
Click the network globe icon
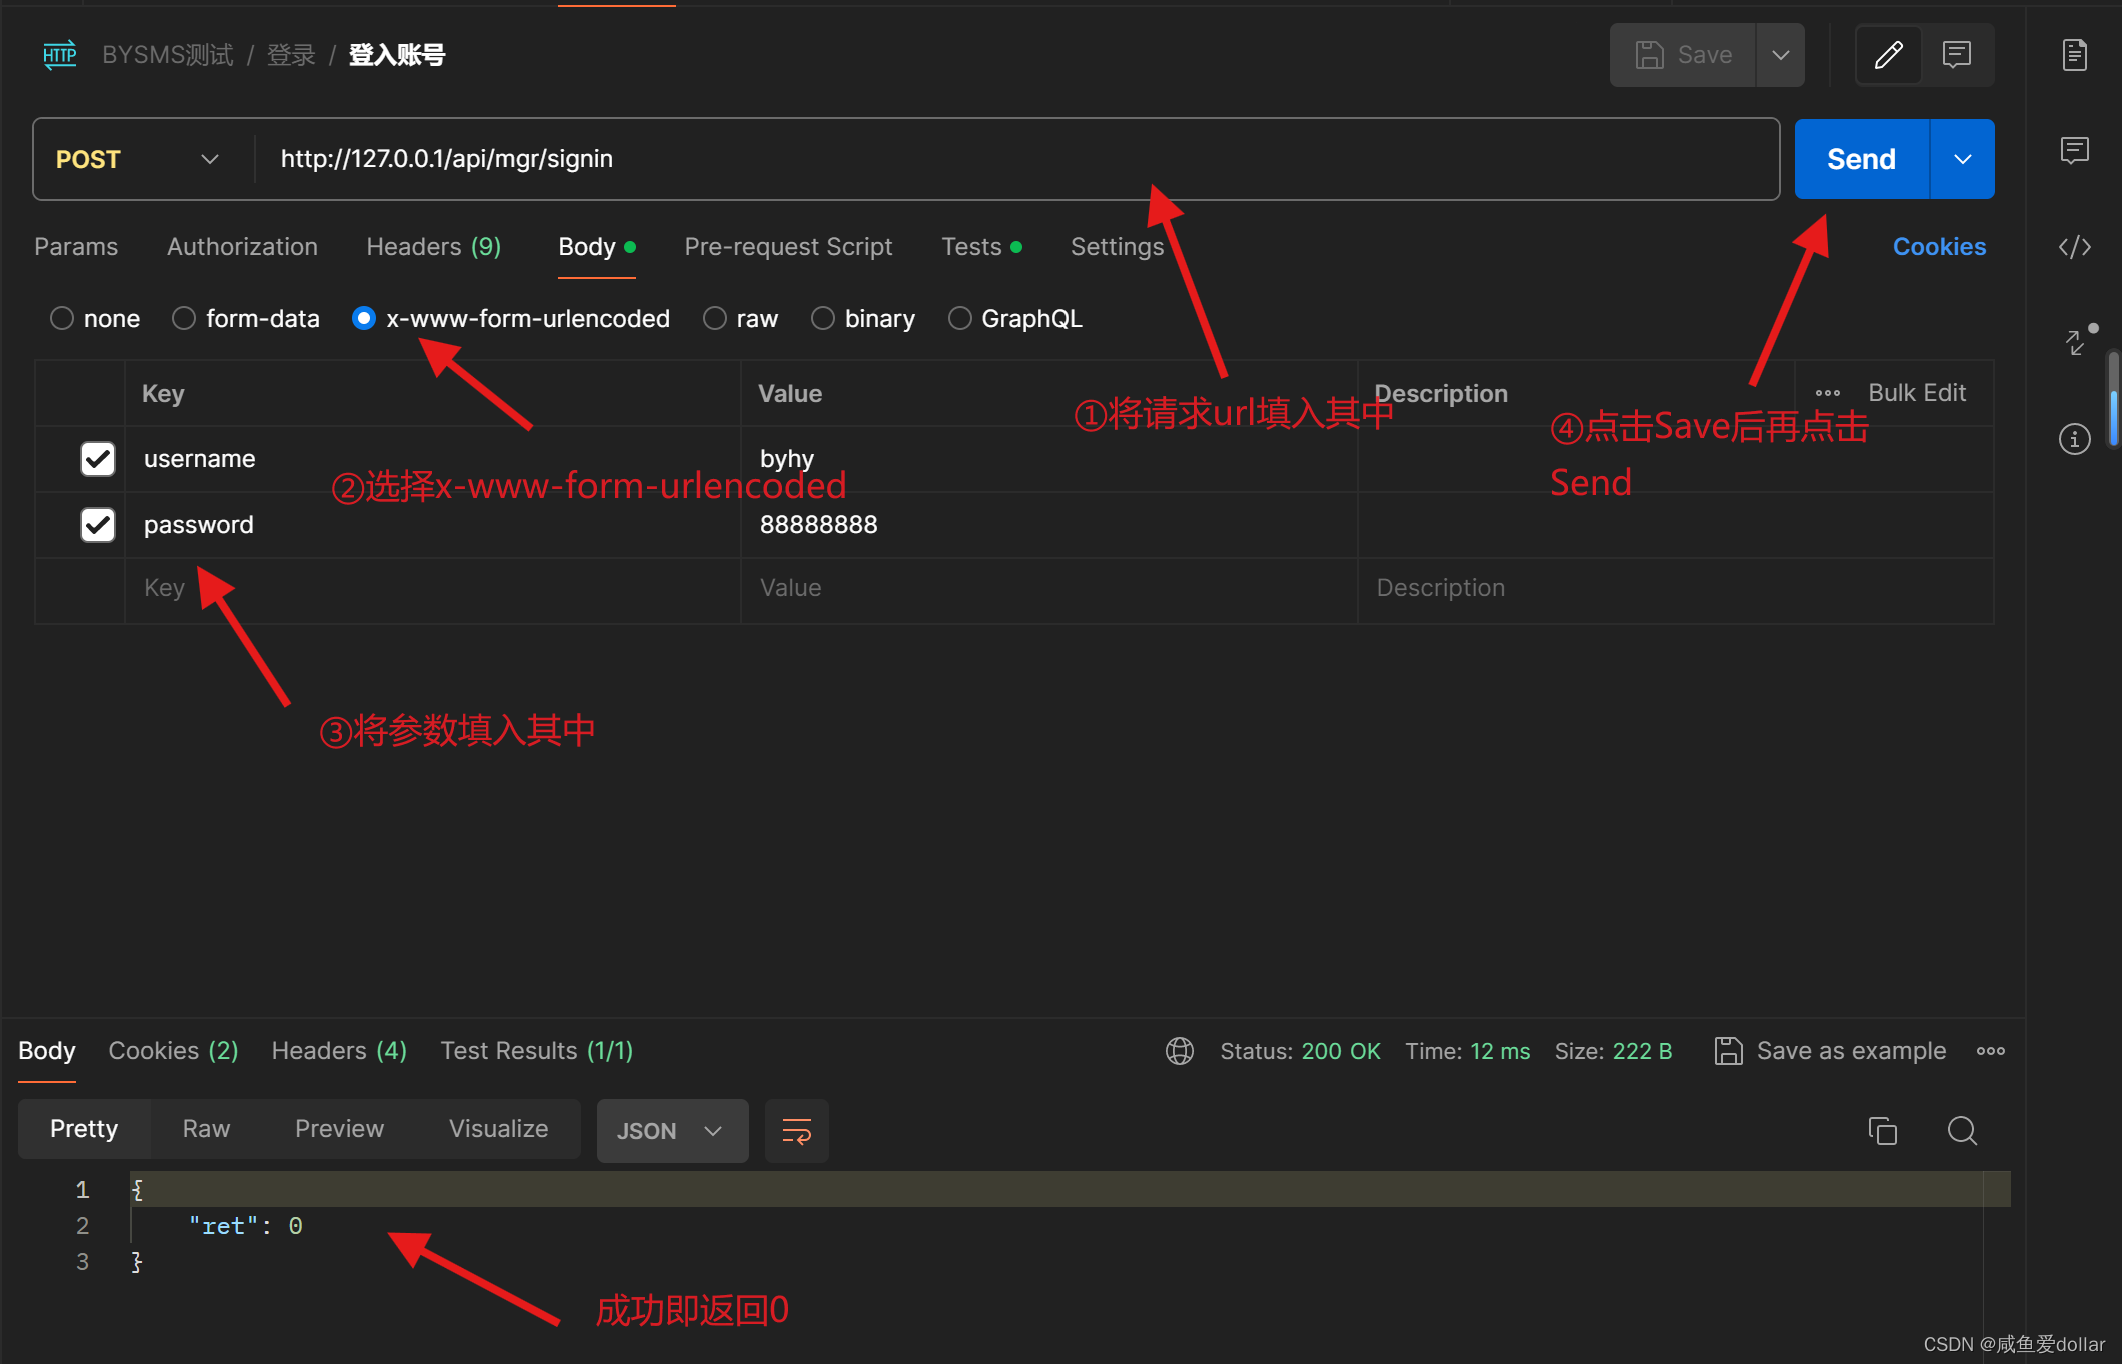(1180, 1051)
